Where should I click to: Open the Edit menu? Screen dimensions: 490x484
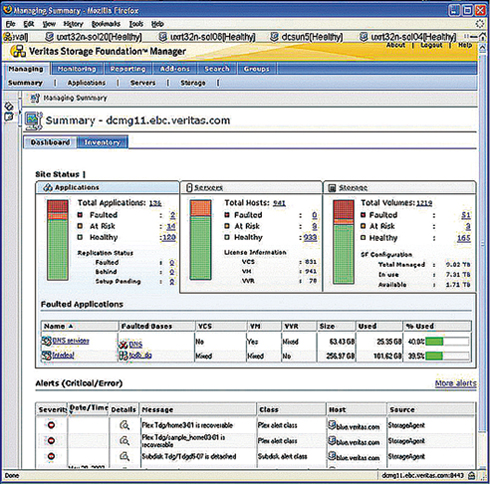[x=29, y=24]
